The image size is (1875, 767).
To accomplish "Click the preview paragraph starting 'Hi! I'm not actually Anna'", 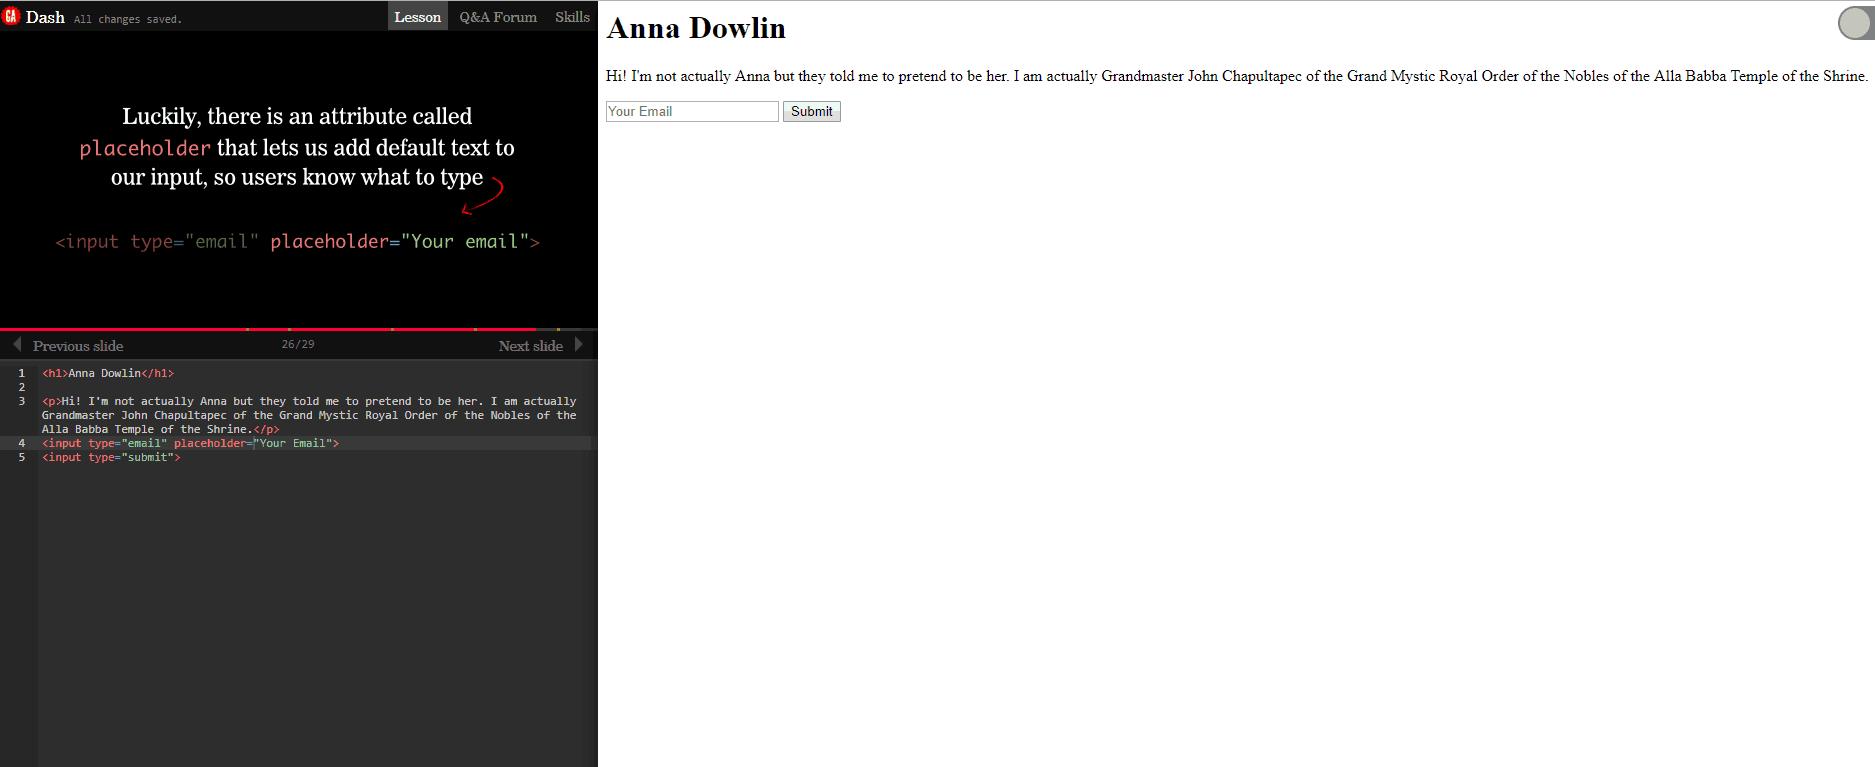I will click(x=1237, y=76).
